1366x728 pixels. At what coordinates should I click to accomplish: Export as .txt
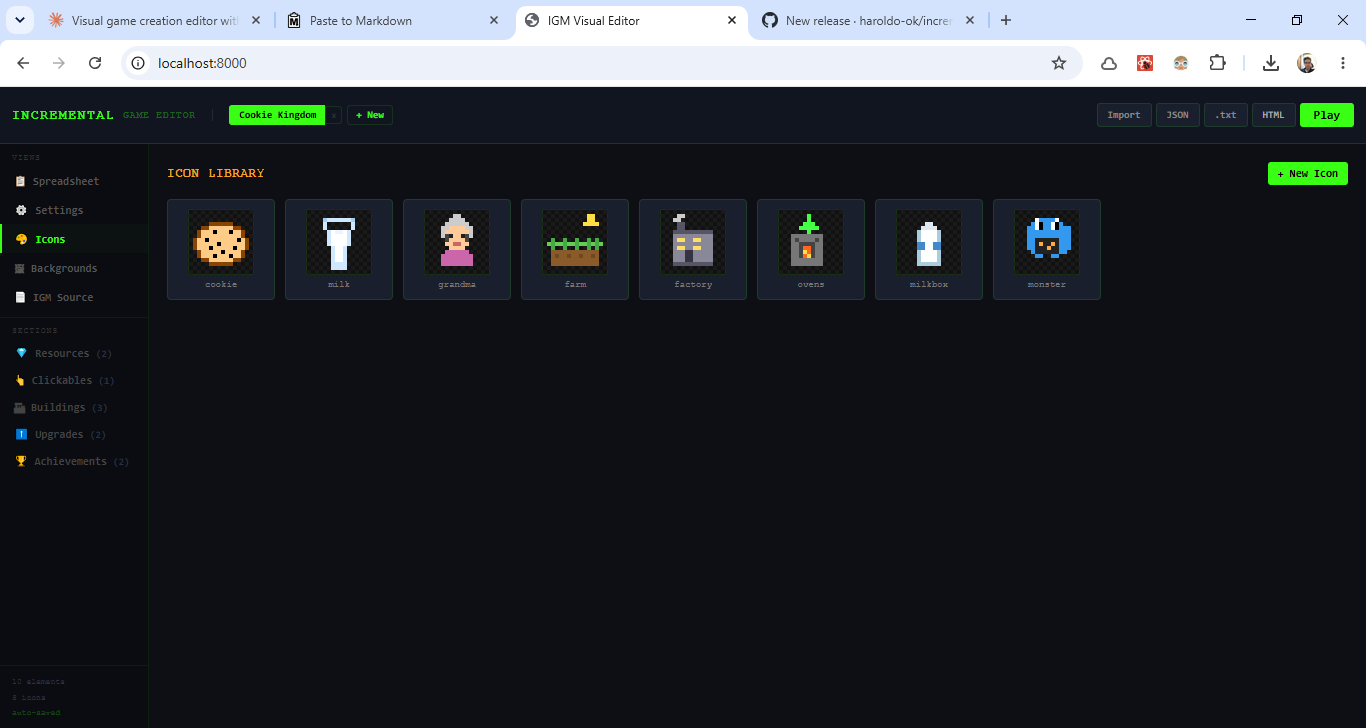click(x=1225, y=115)
